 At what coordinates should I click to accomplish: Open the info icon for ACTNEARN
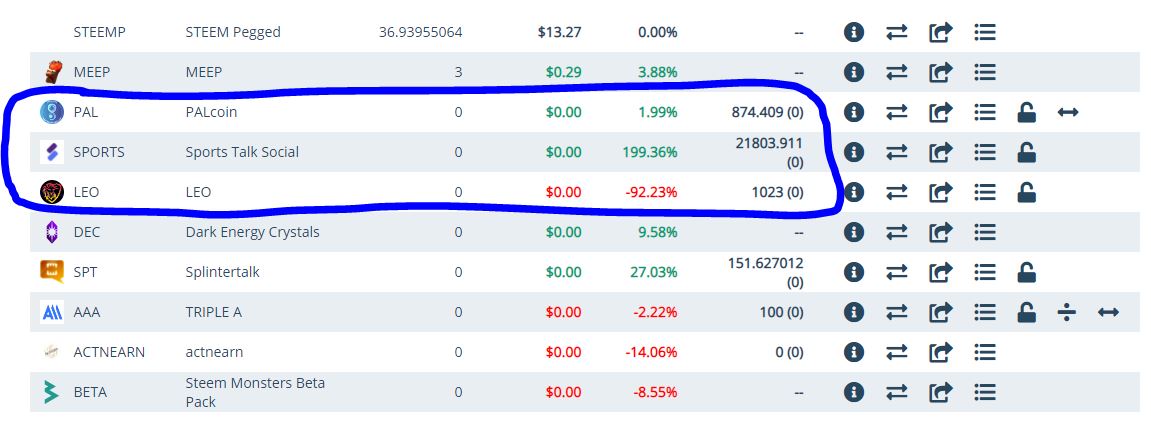(853, 352)
